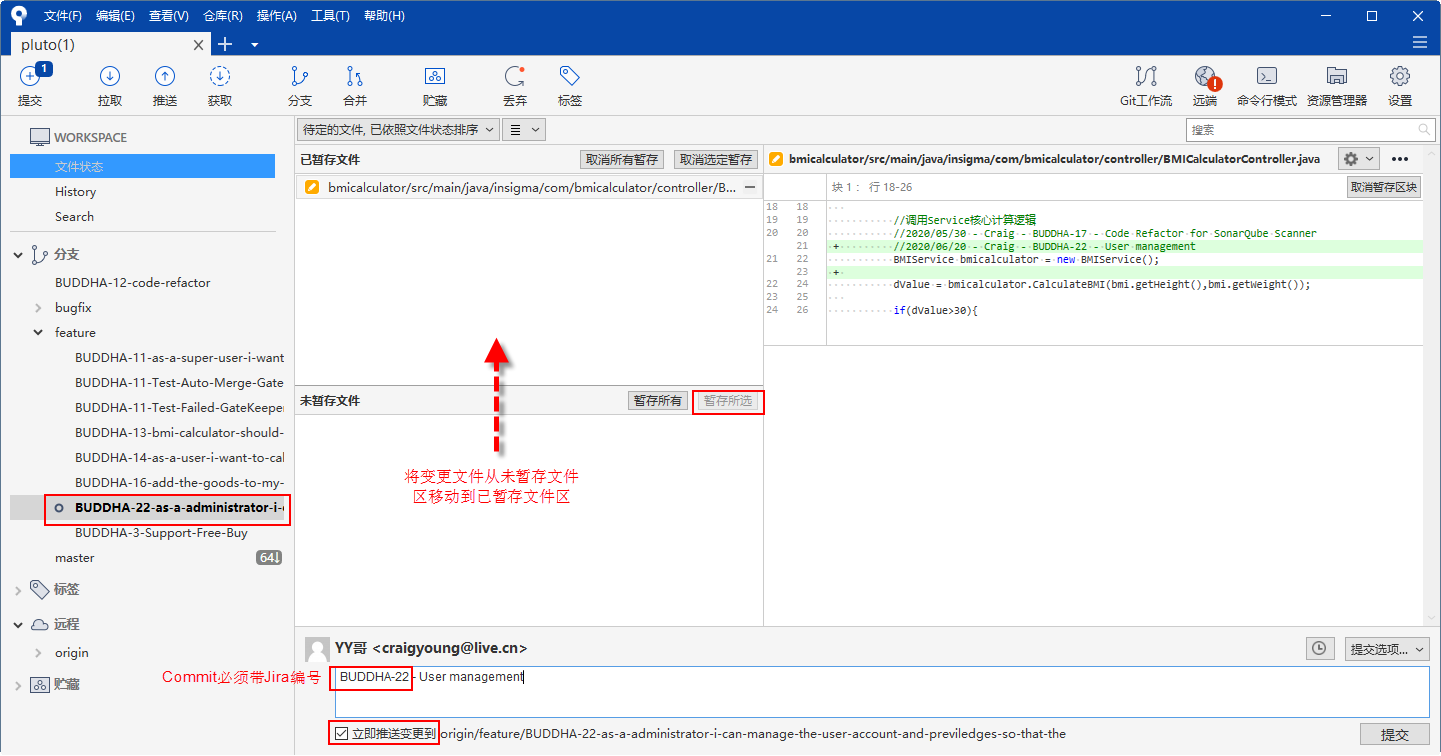Collapse the feature branch folder
This screenshot has height=756, width=1441.
tap(39, 333)
